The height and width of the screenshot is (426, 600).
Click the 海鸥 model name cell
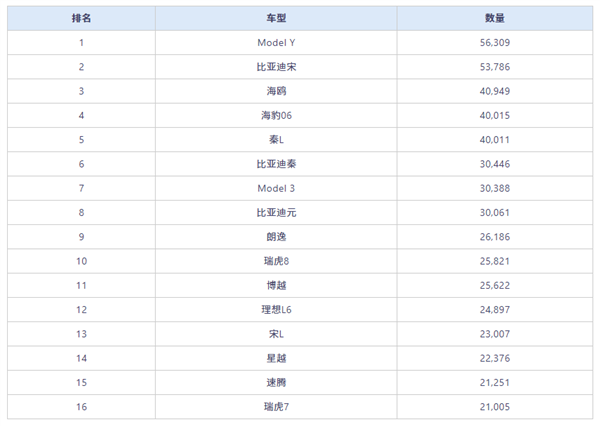point(275,91)
